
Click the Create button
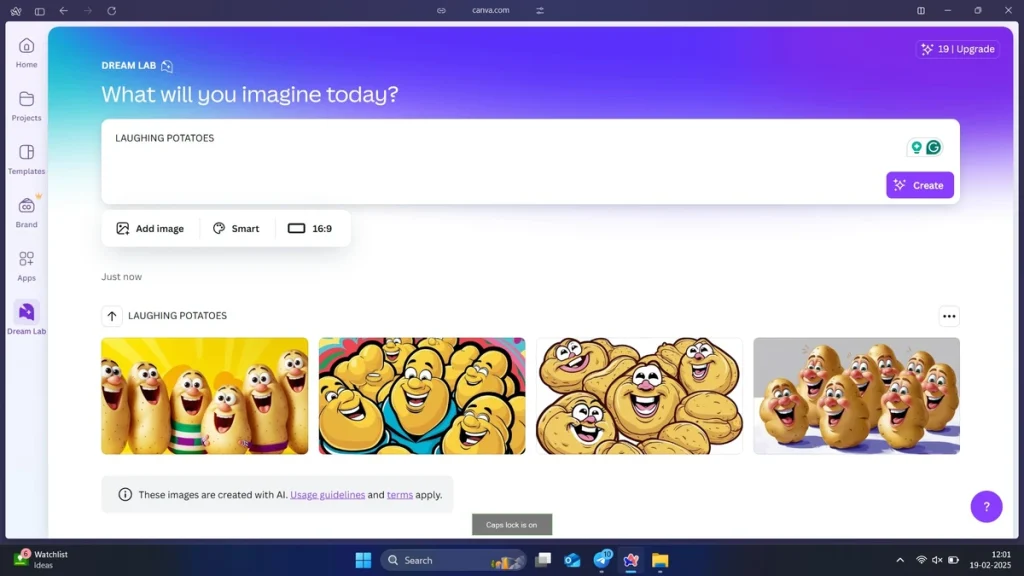[x=920, y=185]
